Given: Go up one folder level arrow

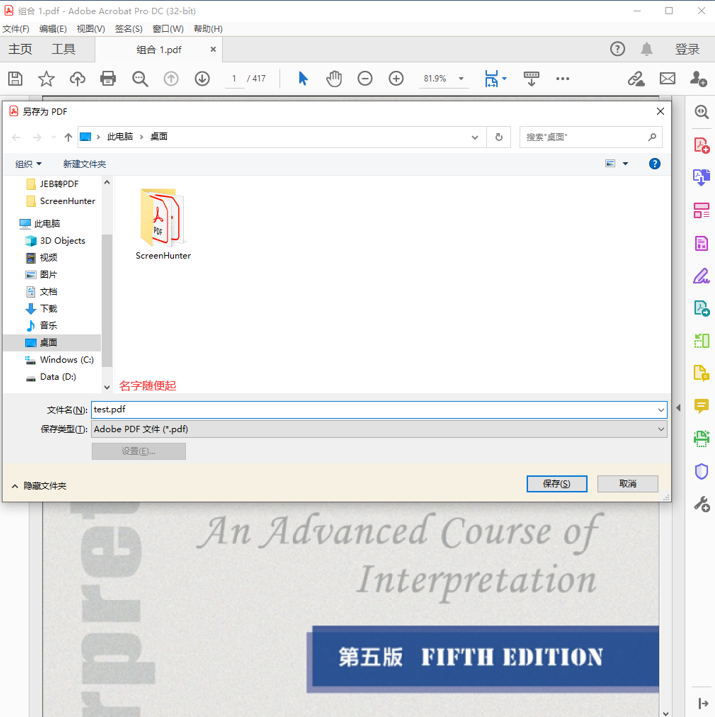Looking at the screenshot, I should tap(68, 137).
